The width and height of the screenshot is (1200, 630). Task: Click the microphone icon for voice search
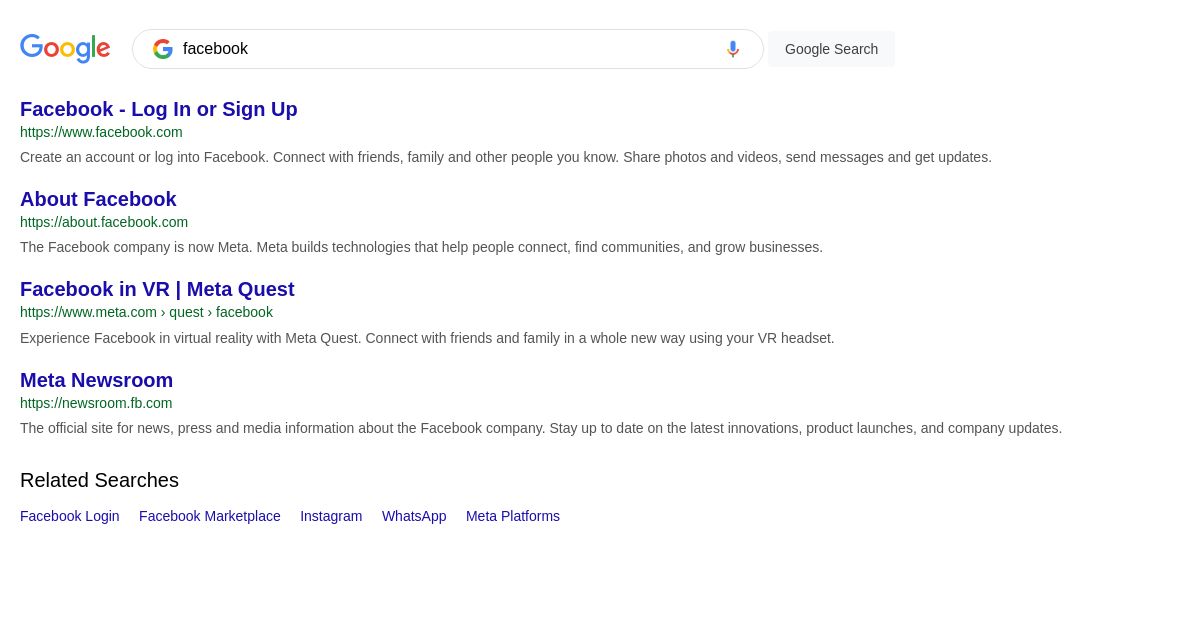coord(733,48)
